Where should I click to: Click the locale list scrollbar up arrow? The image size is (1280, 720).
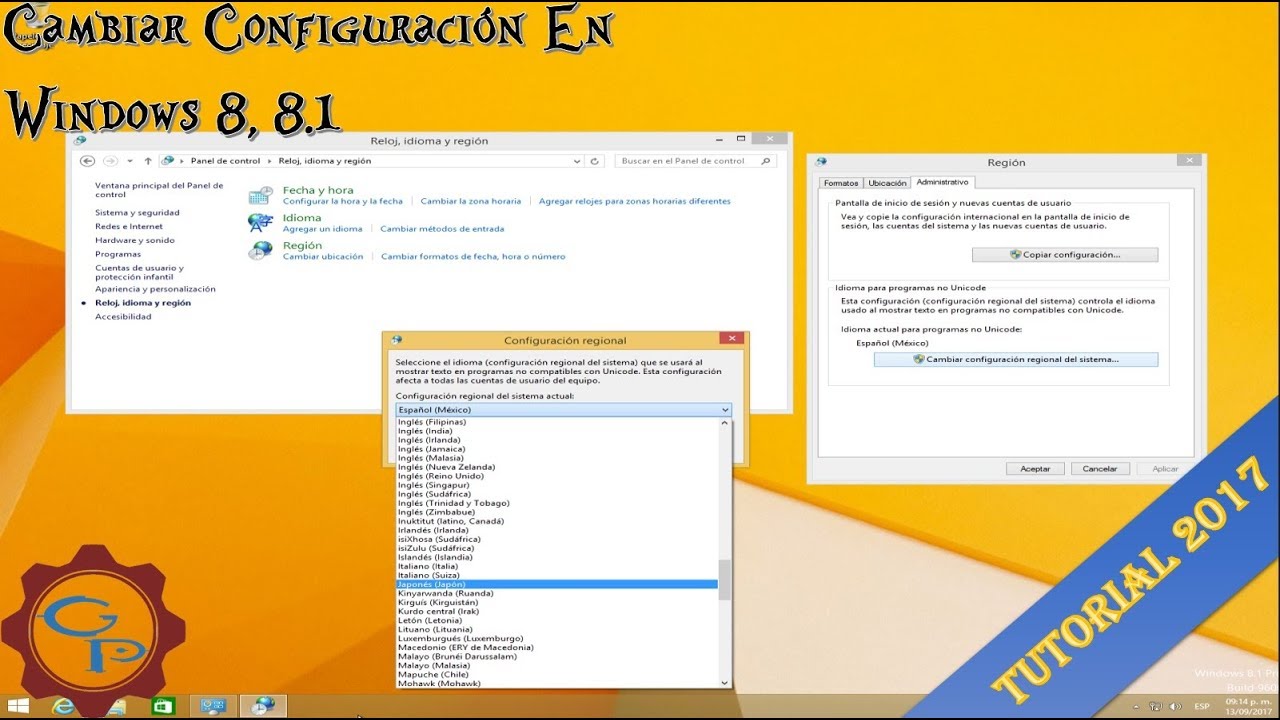point(725,423)
